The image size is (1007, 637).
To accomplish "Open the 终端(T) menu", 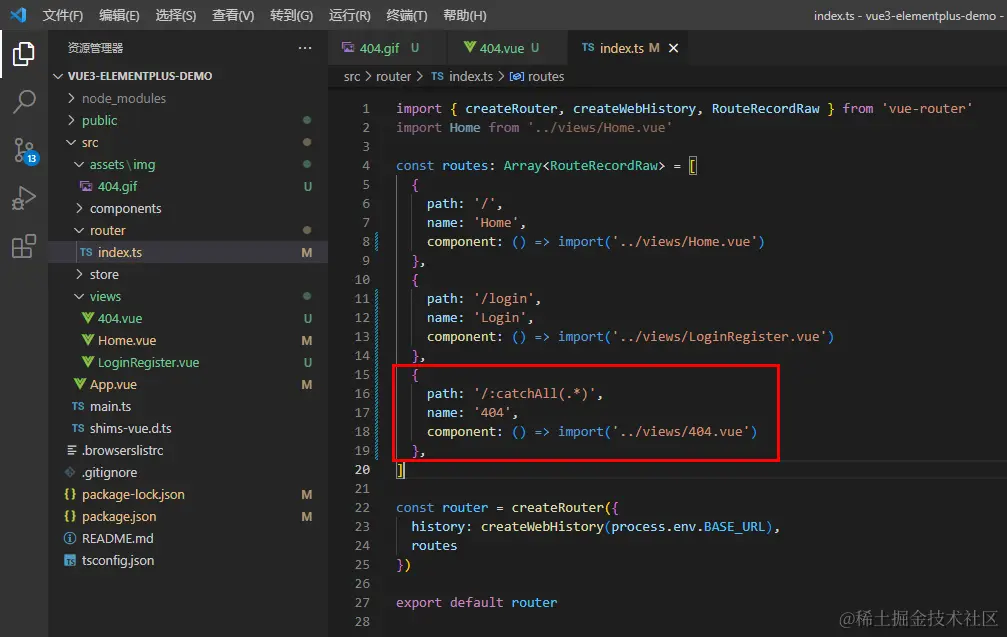I will [x=407, y=15].
